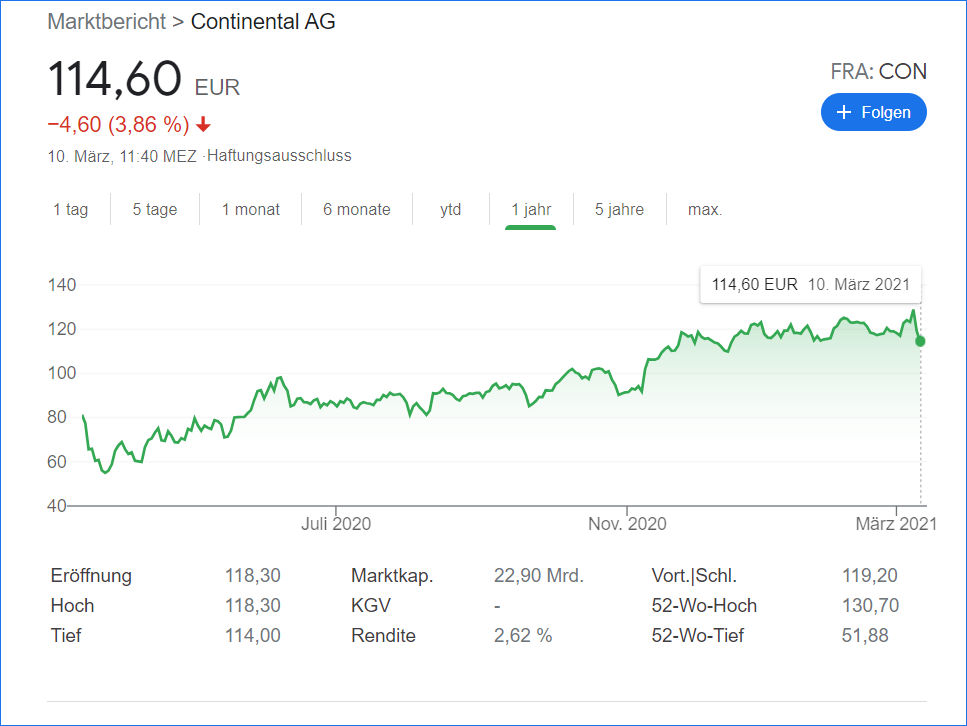The height and width of the screenshot is (726, 967).
Task: Click the FRA: CON ticker text
Action: [878, 72]
